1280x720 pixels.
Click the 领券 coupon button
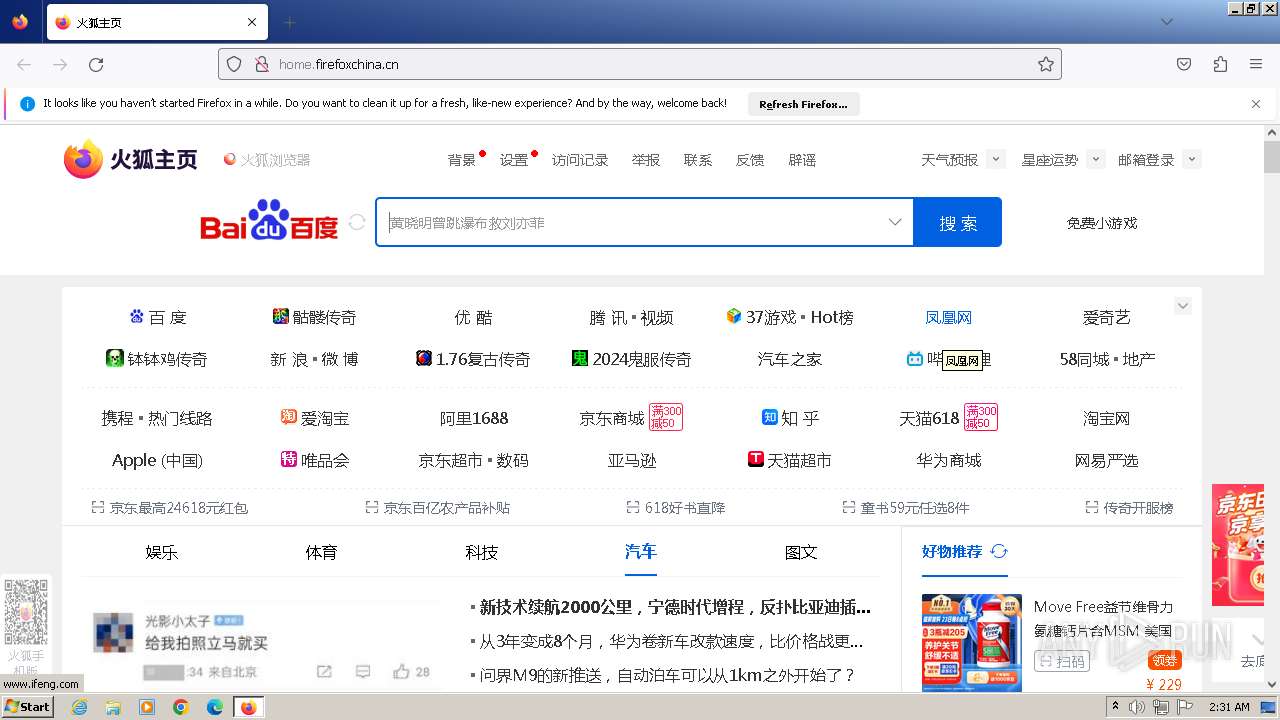point(1165,660)
